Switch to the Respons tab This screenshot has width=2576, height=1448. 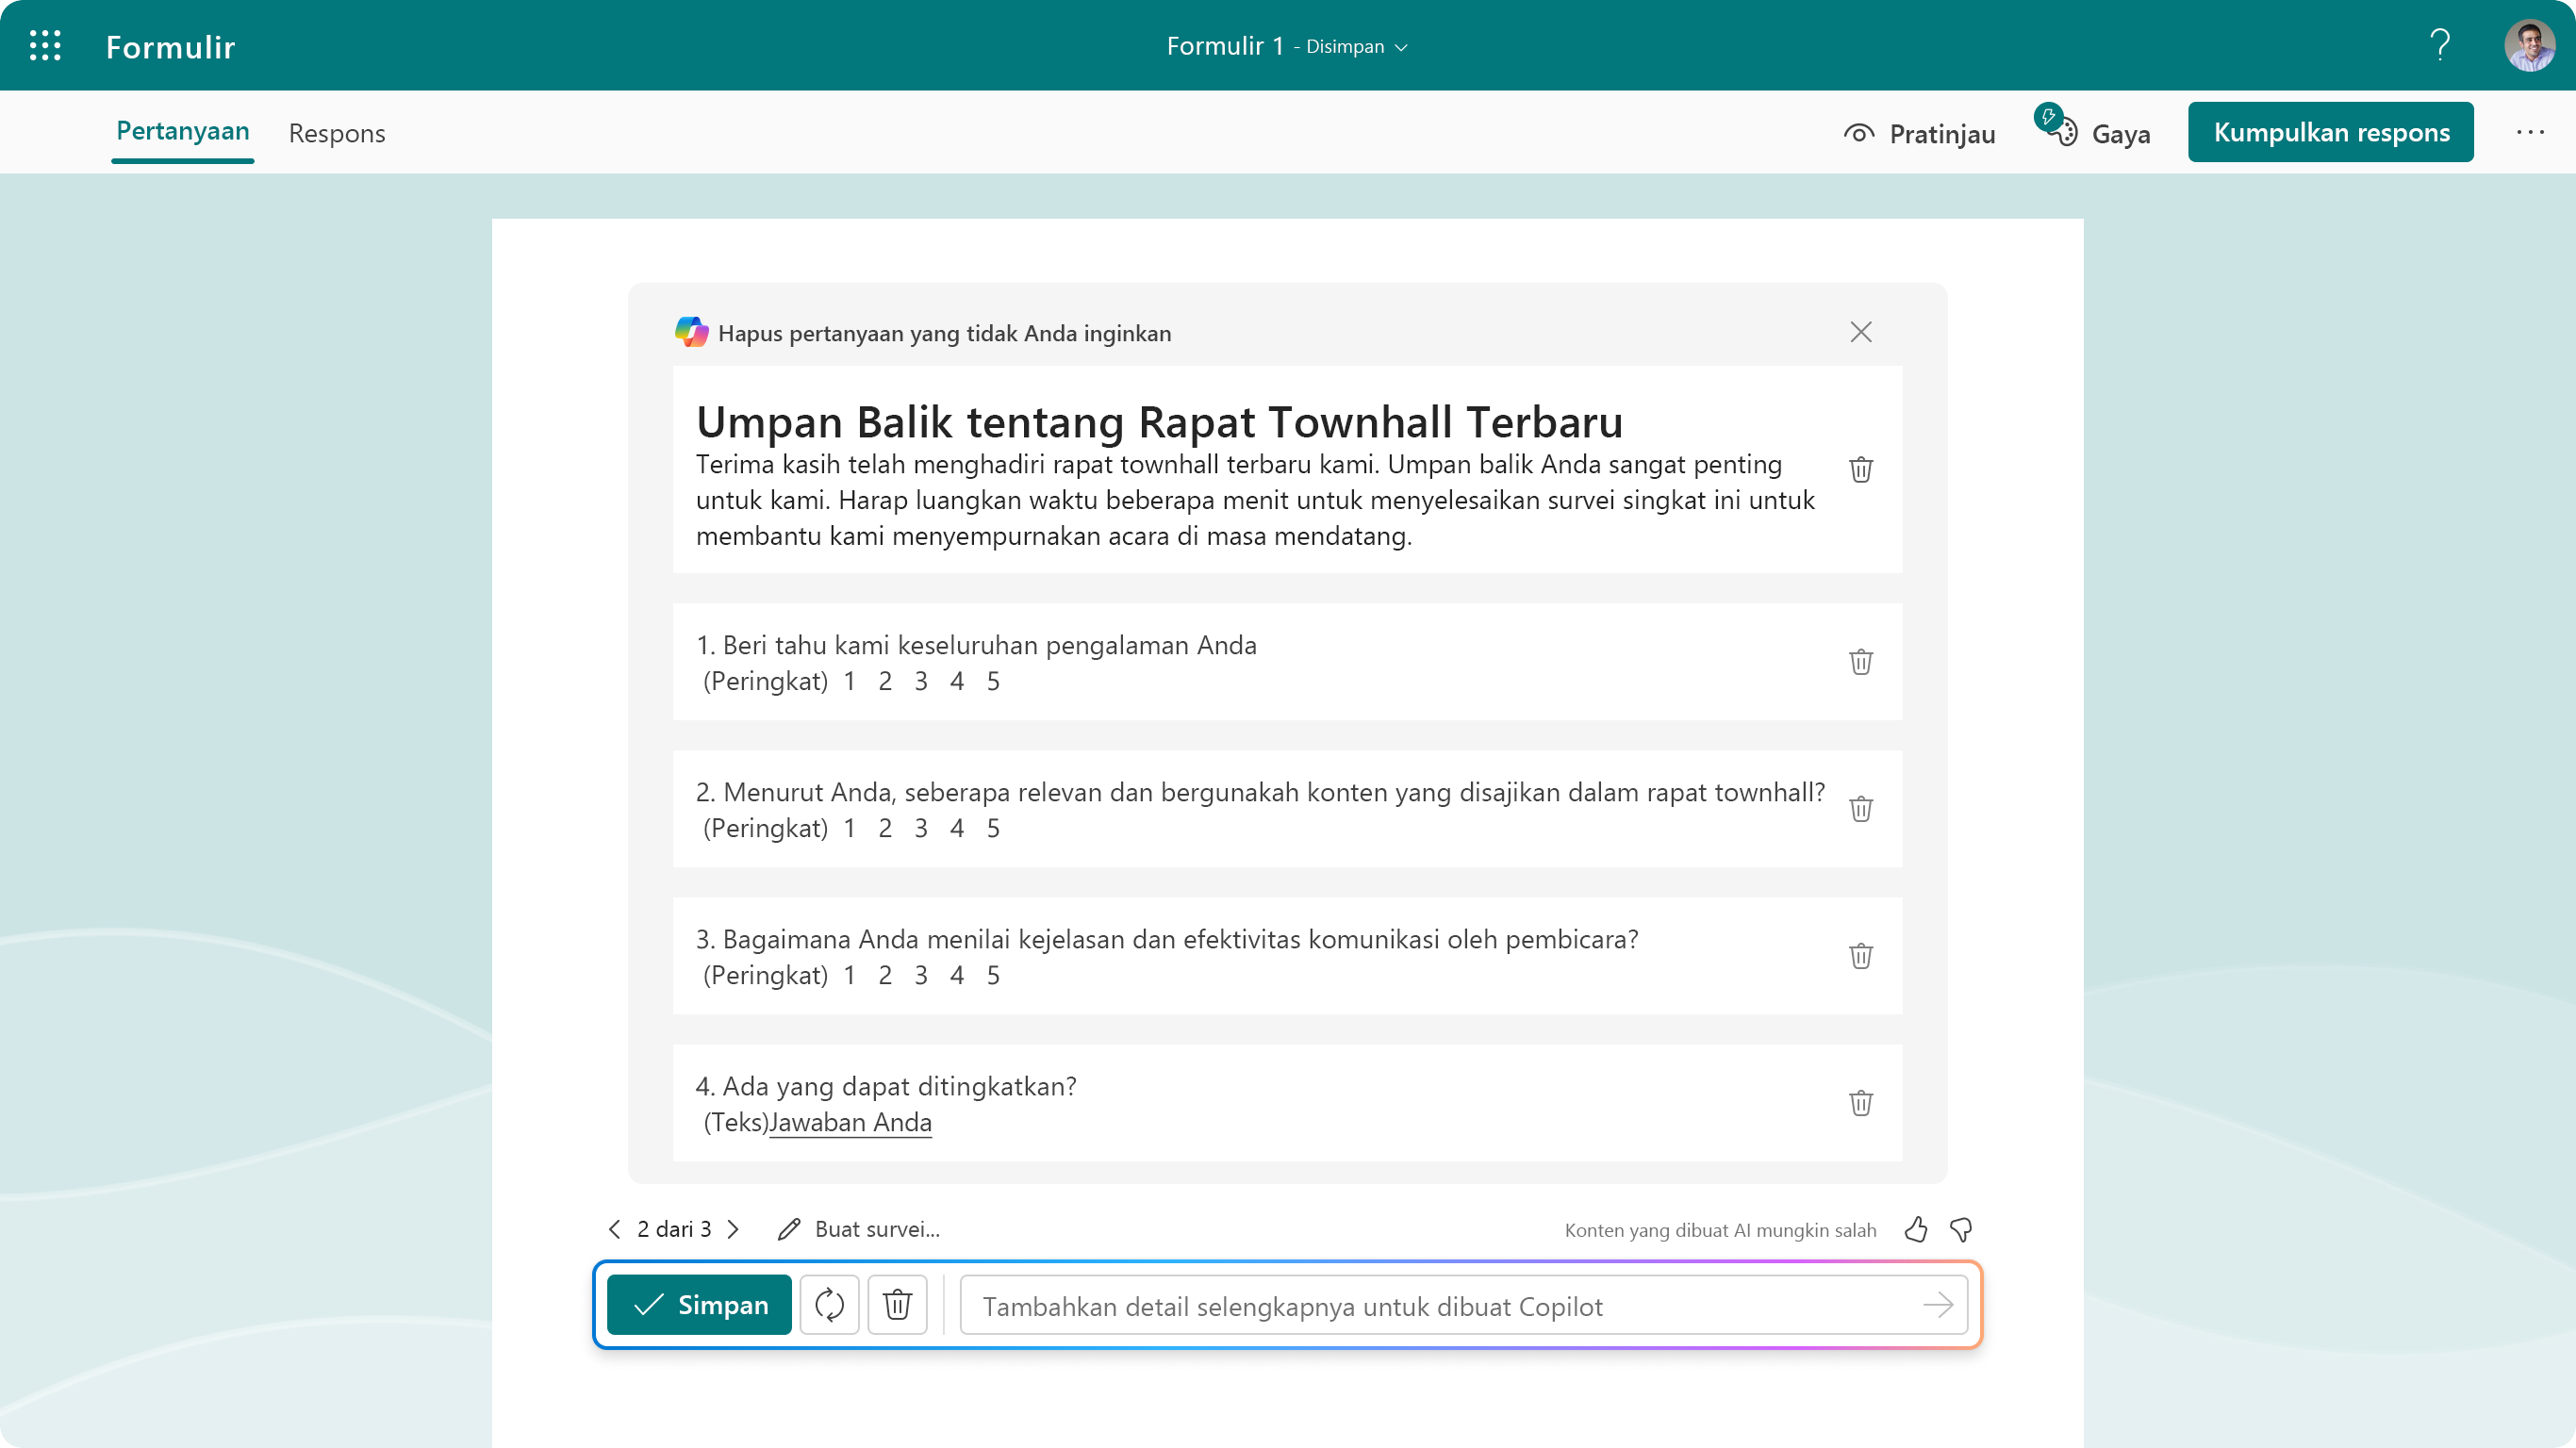pos(337,133)
